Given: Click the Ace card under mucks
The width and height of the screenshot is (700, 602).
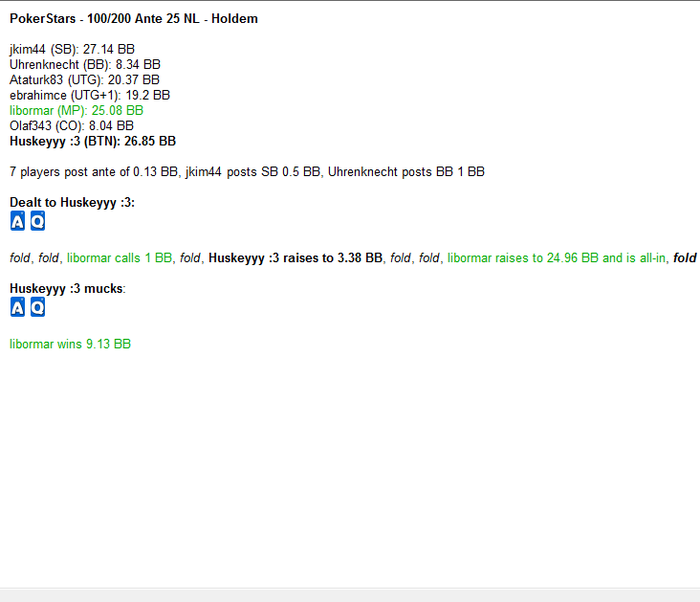Looking at the screenshot, I should coord(17,307).
